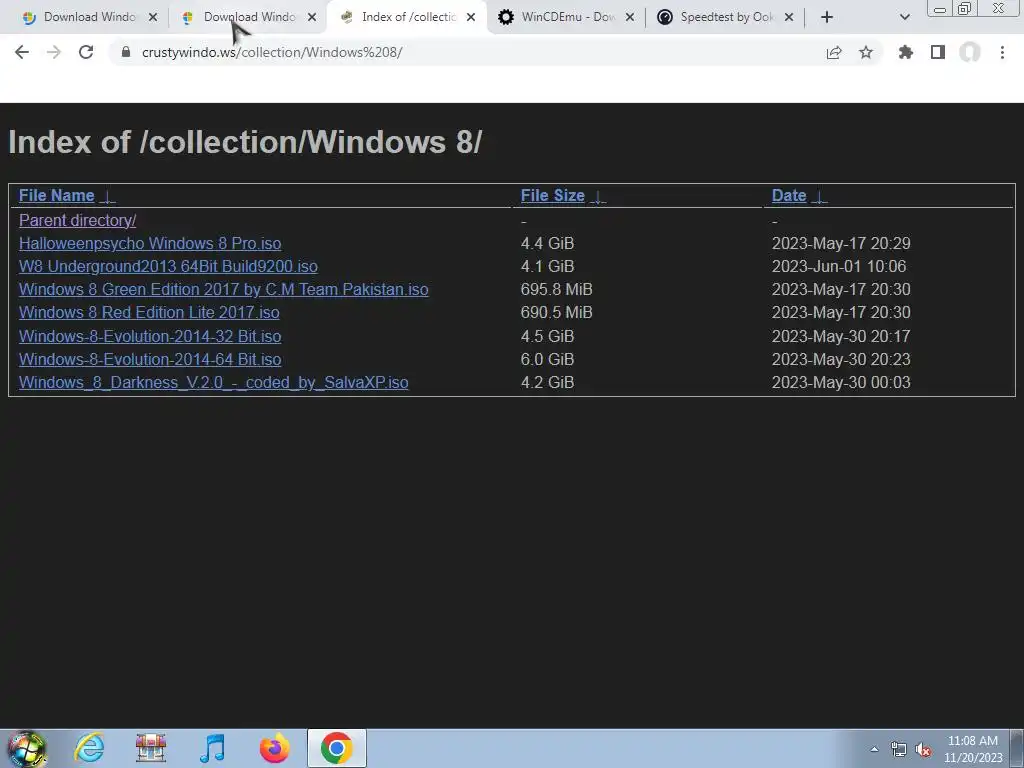Sort by File Name header

56,195
